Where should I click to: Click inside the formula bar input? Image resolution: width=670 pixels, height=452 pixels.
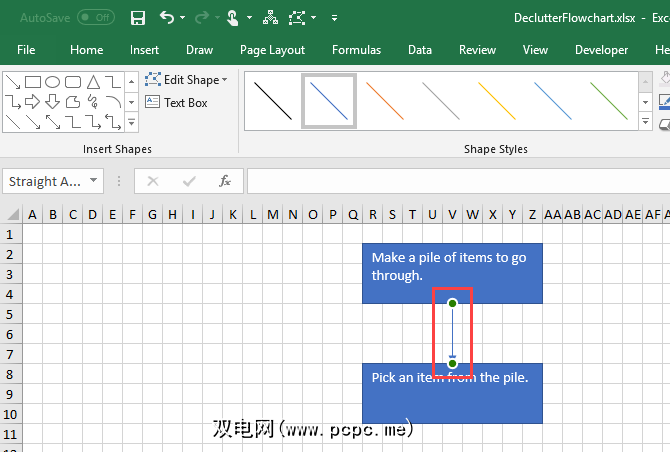point(450,181)
